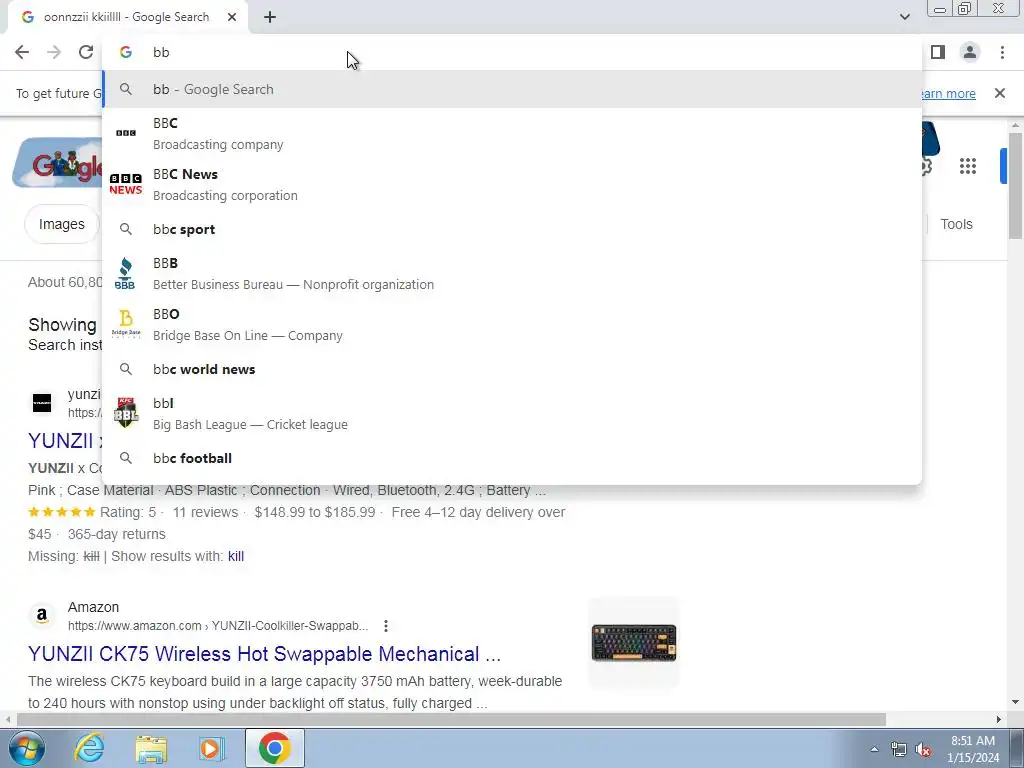Choose the BBC News suggestion

(x=512, y=184)
